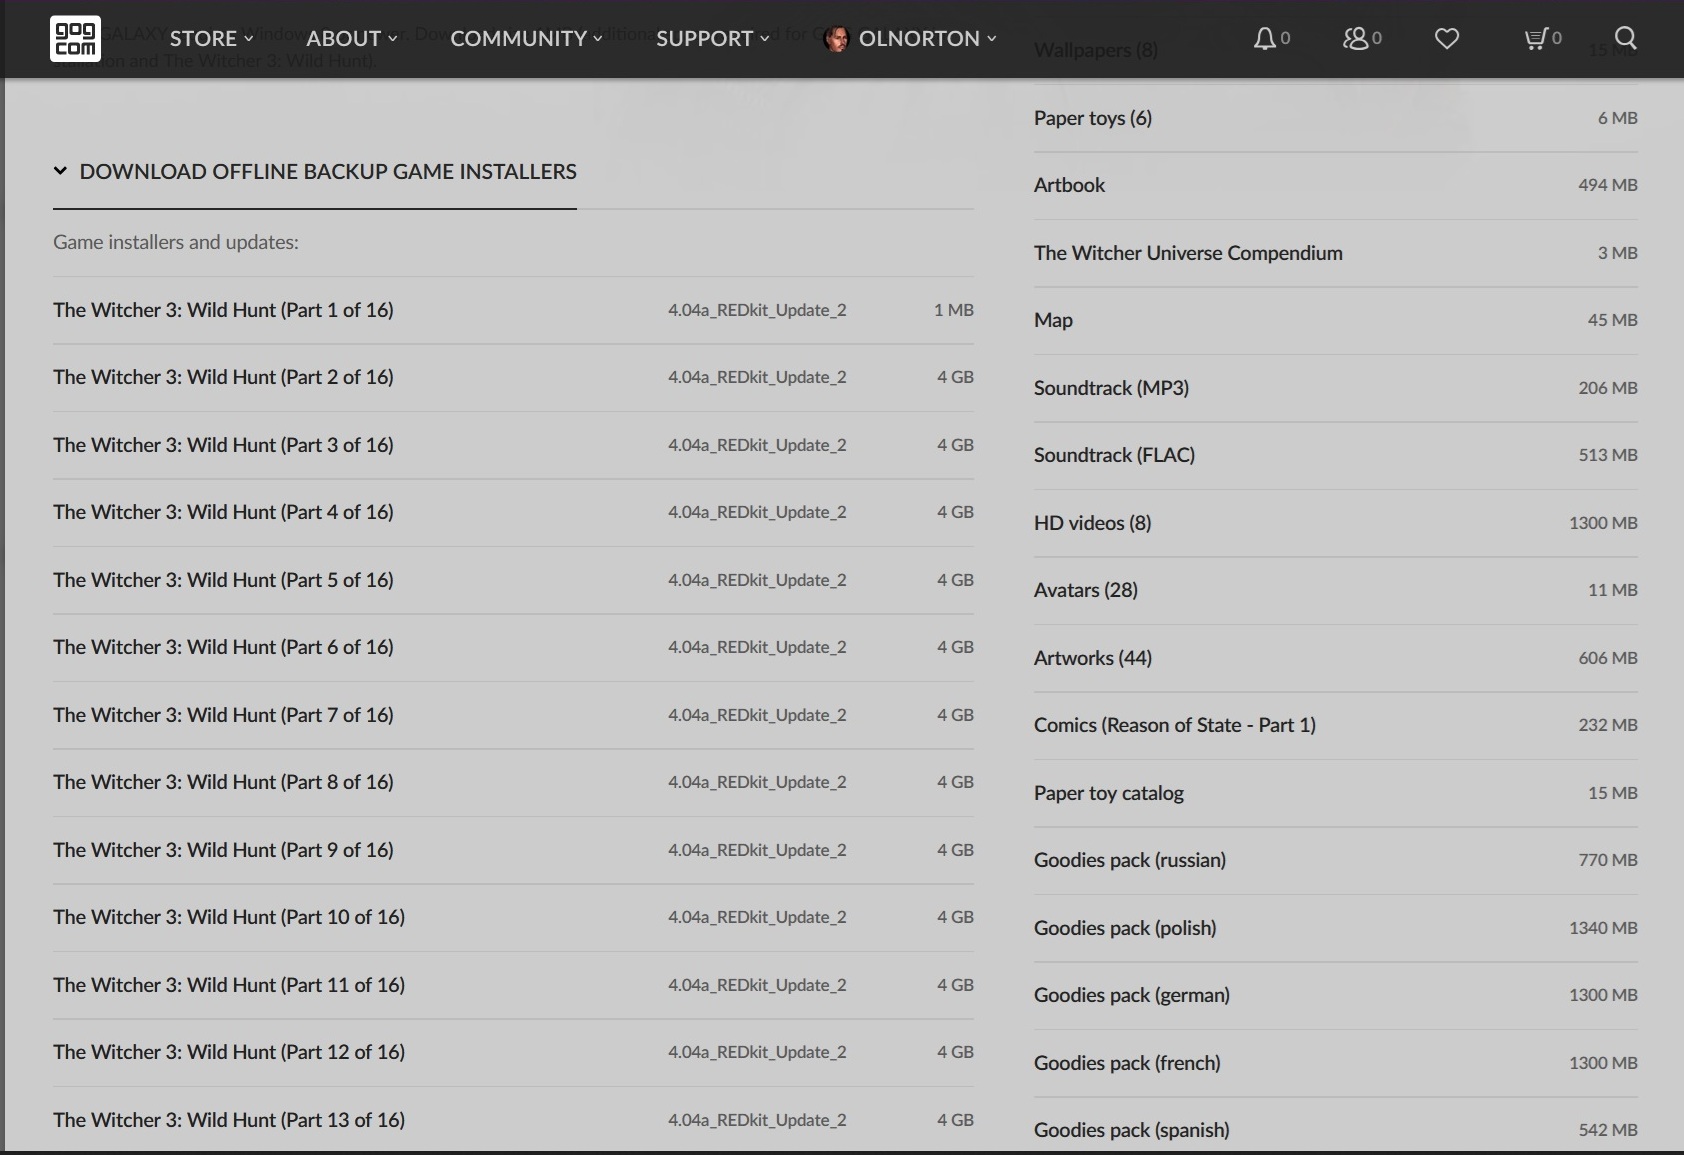Open the SUPPORT menu

pyautogui.click(x=713, y=38)
